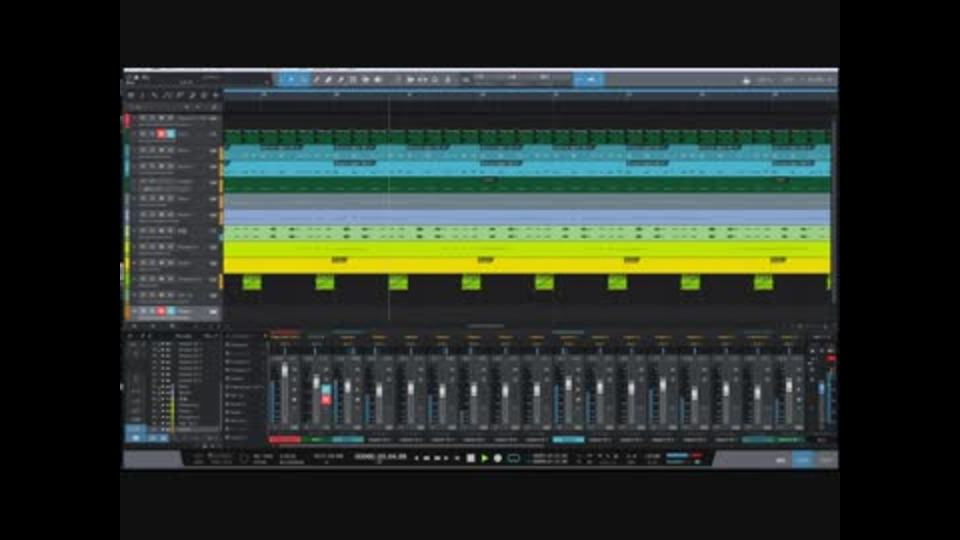Select the Listen tool
This screenshot has width=960, height=540.
click(378, 79)
